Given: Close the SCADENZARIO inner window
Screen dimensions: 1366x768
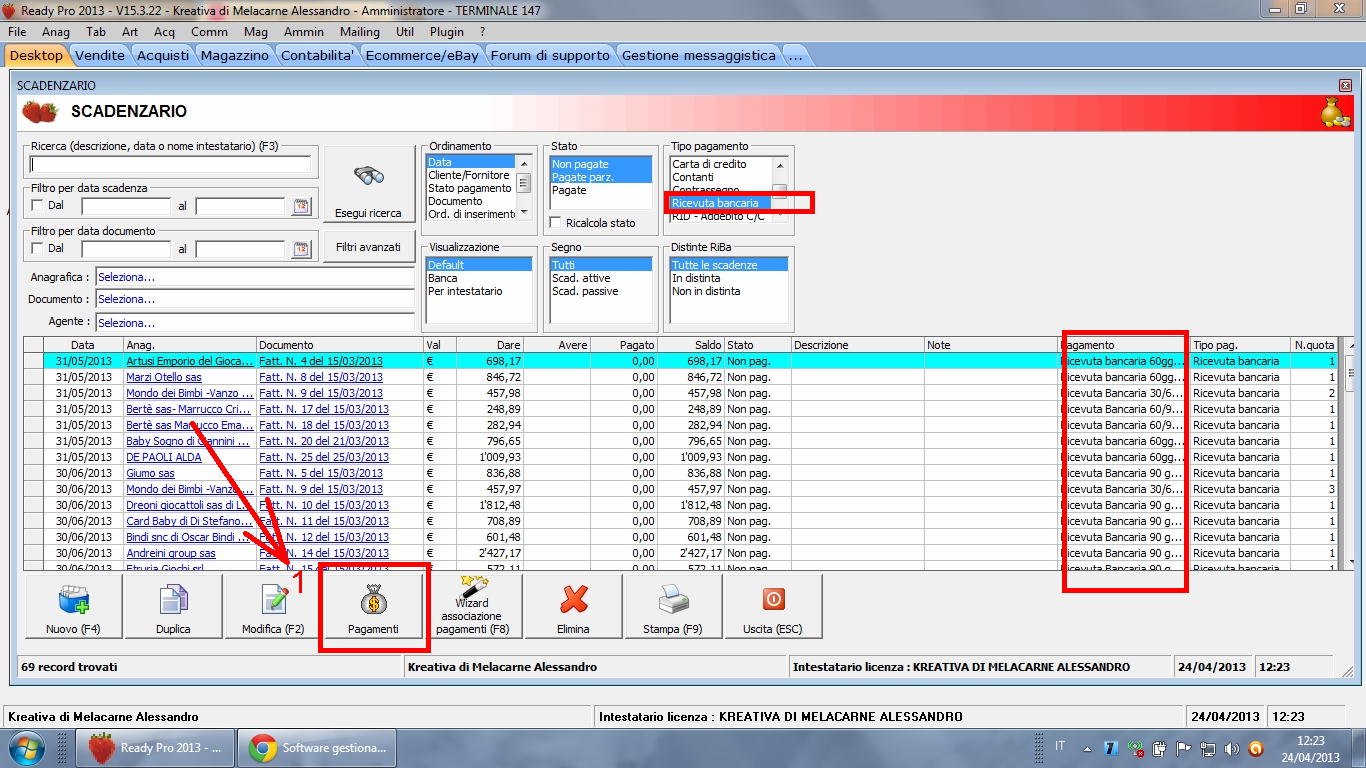Looking at the screenshot, I should 1345,86.
